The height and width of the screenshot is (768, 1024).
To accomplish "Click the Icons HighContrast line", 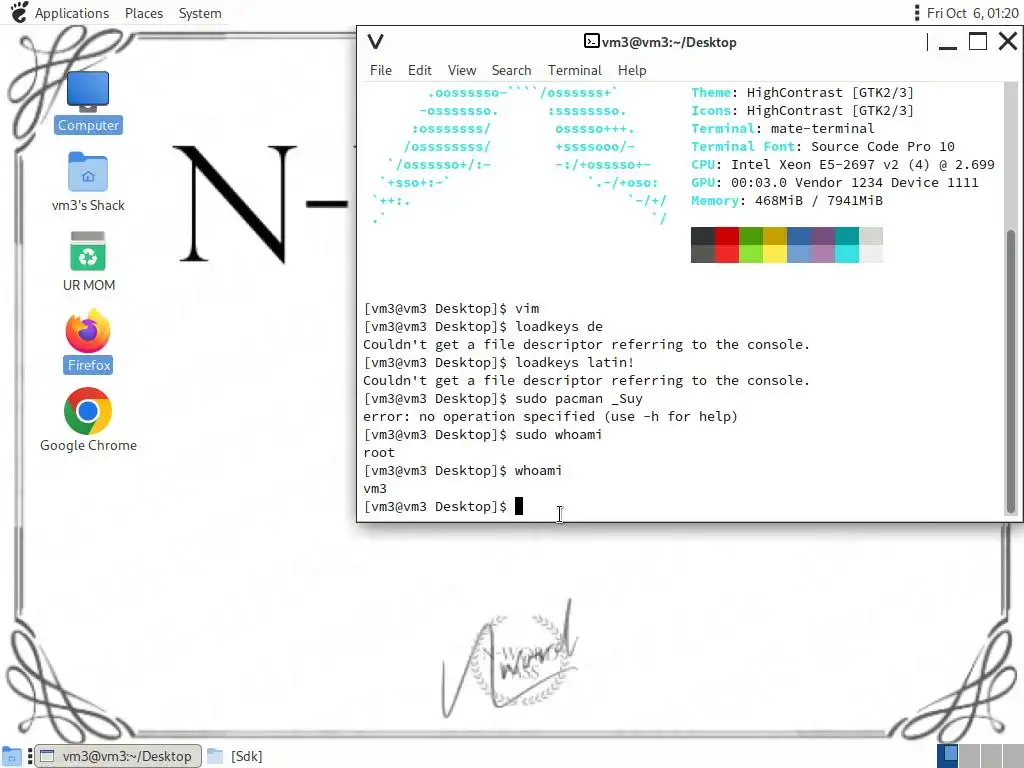I will point(803,110).
